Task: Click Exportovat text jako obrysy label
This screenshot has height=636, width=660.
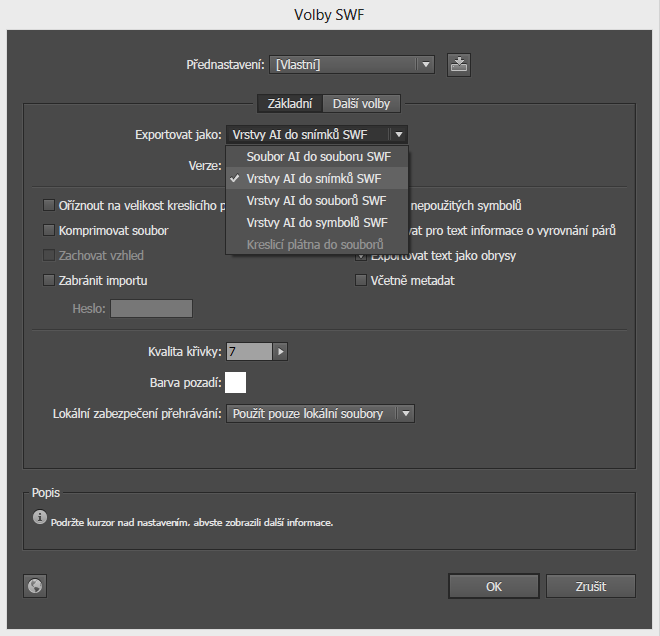Action: pos(443,255)
